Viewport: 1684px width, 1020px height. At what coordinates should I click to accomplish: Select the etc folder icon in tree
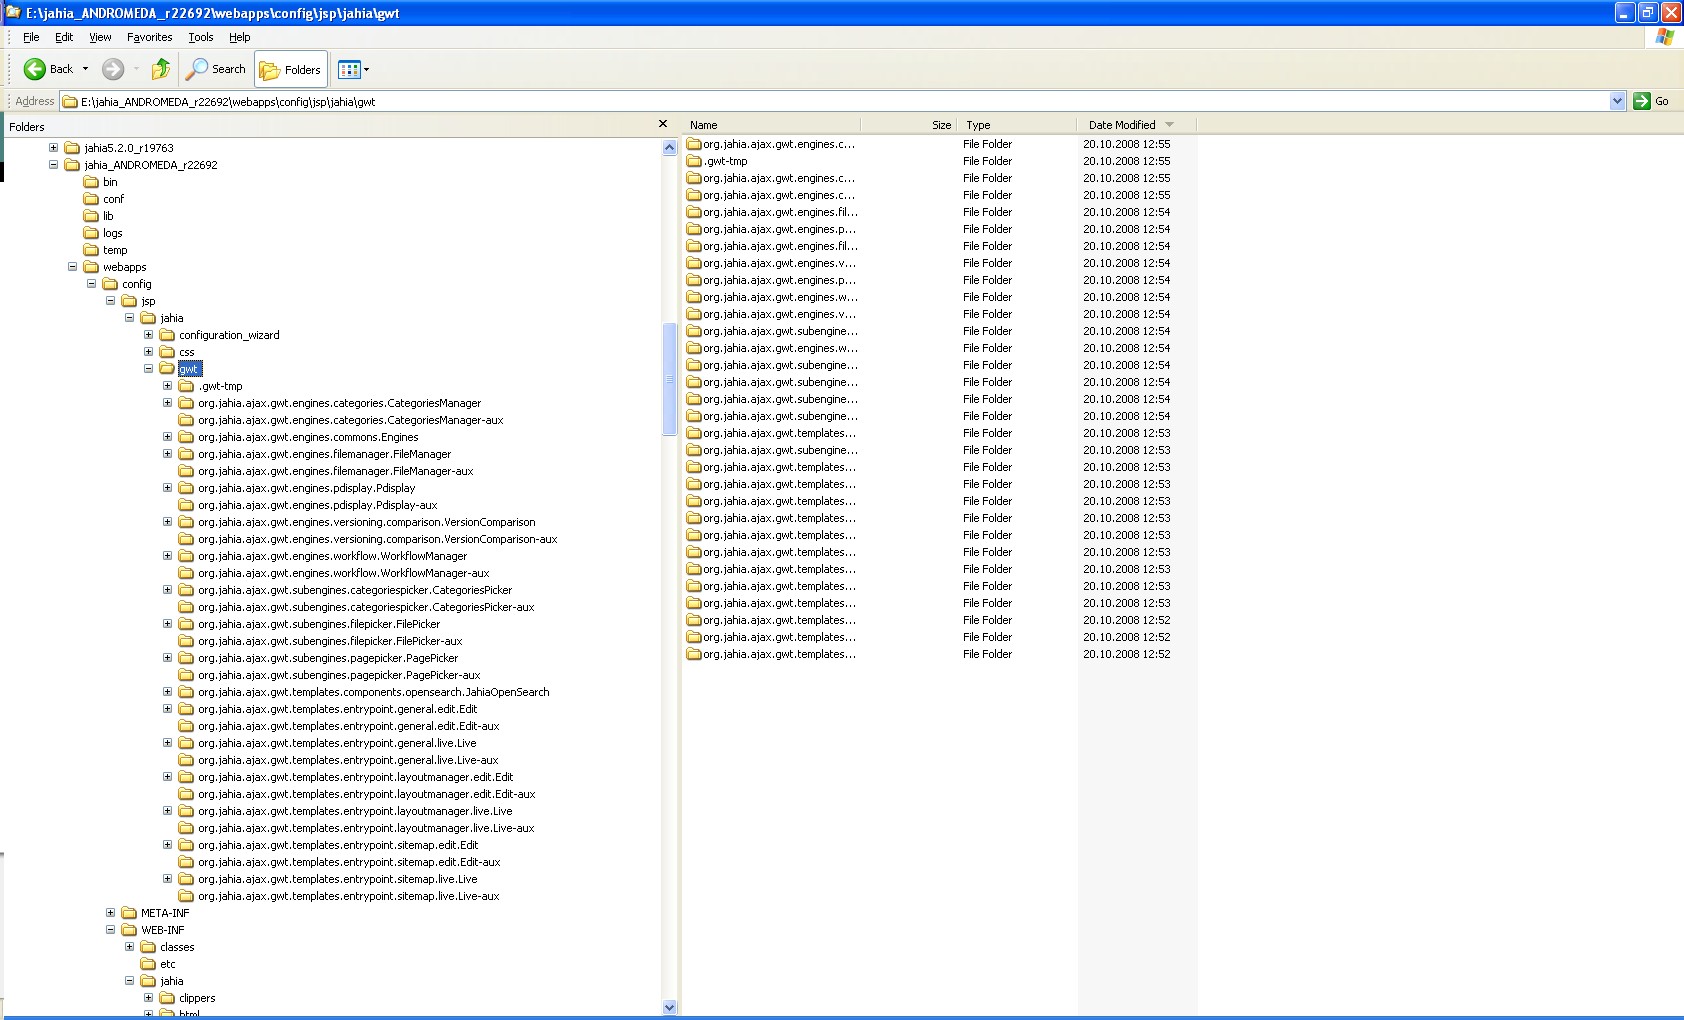pos(148,964)
